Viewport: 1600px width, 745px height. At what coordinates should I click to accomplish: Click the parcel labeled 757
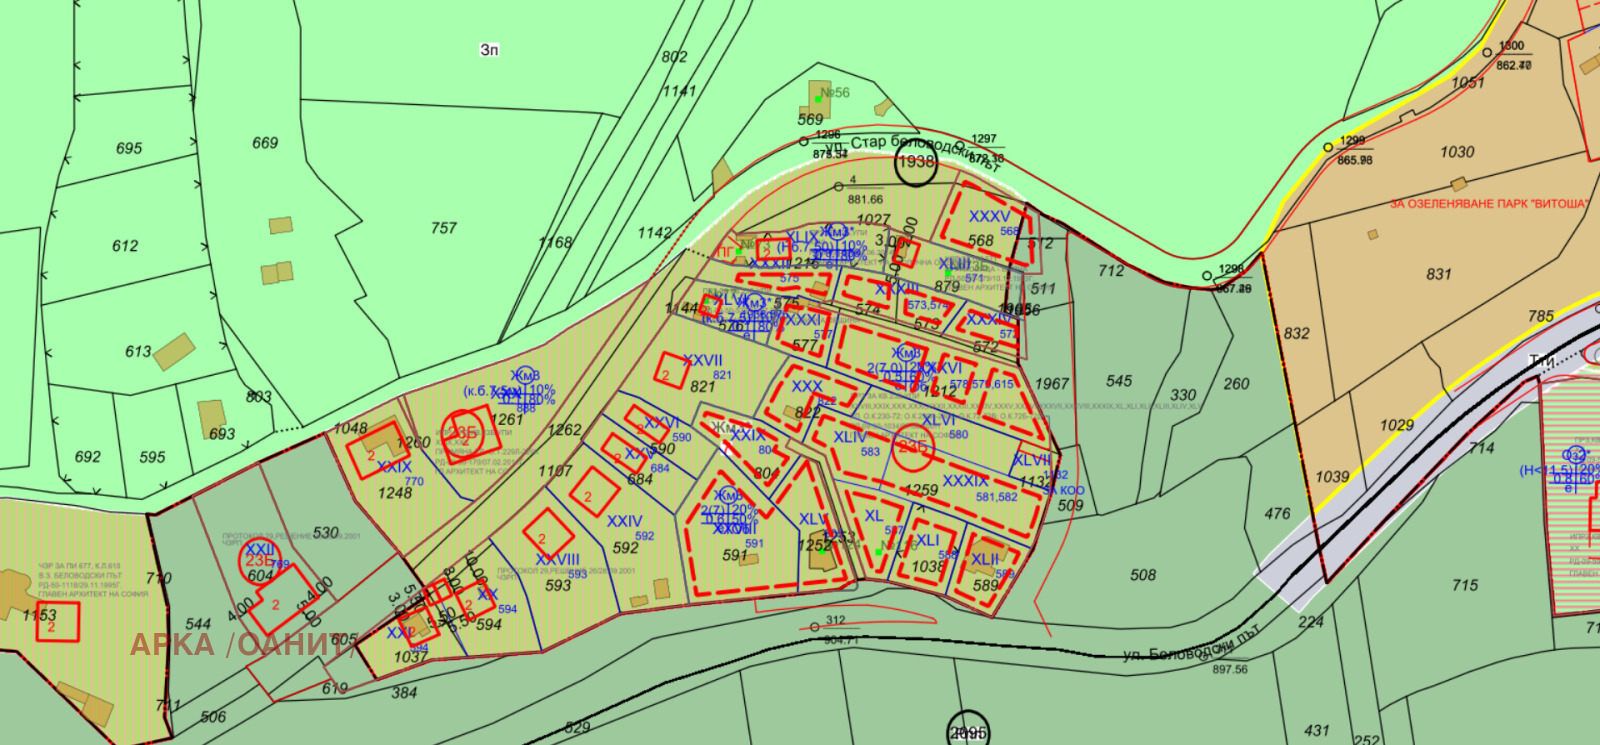pyautogui.click(x=444, y=228)
